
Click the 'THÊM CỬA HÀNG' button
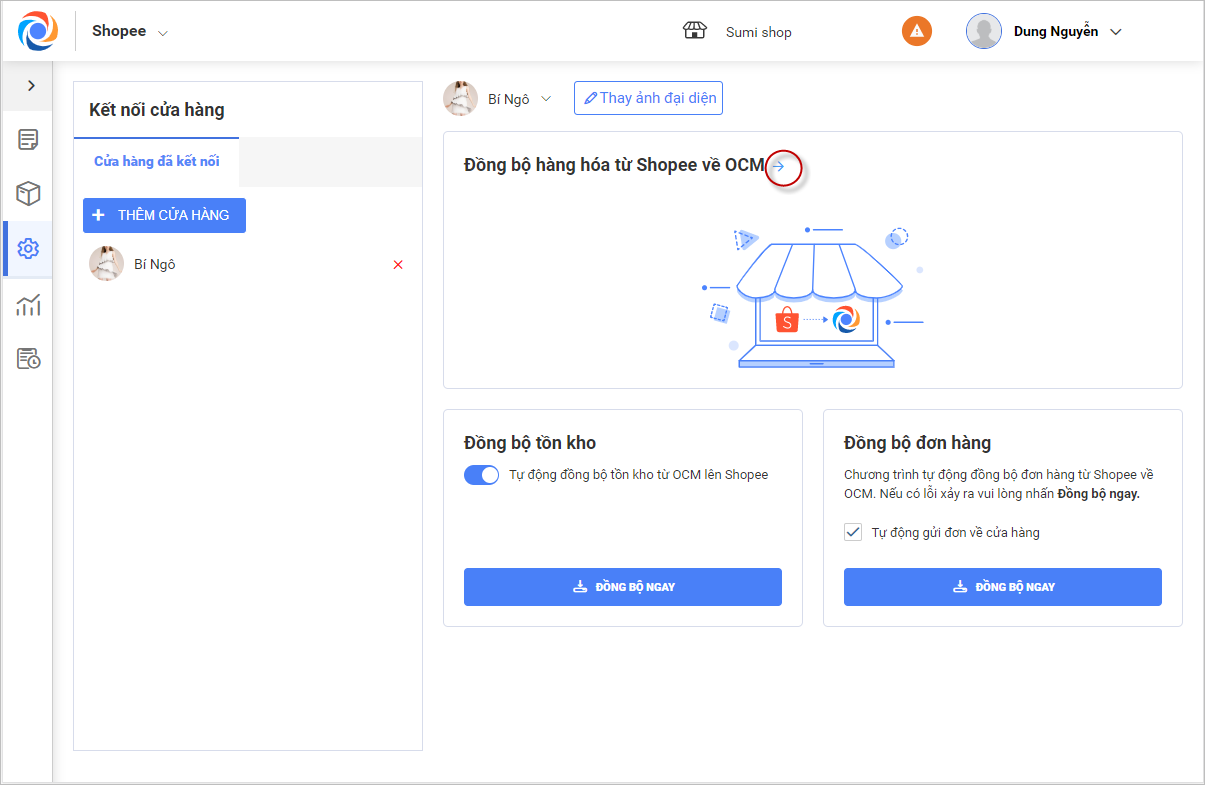point(164,215)
